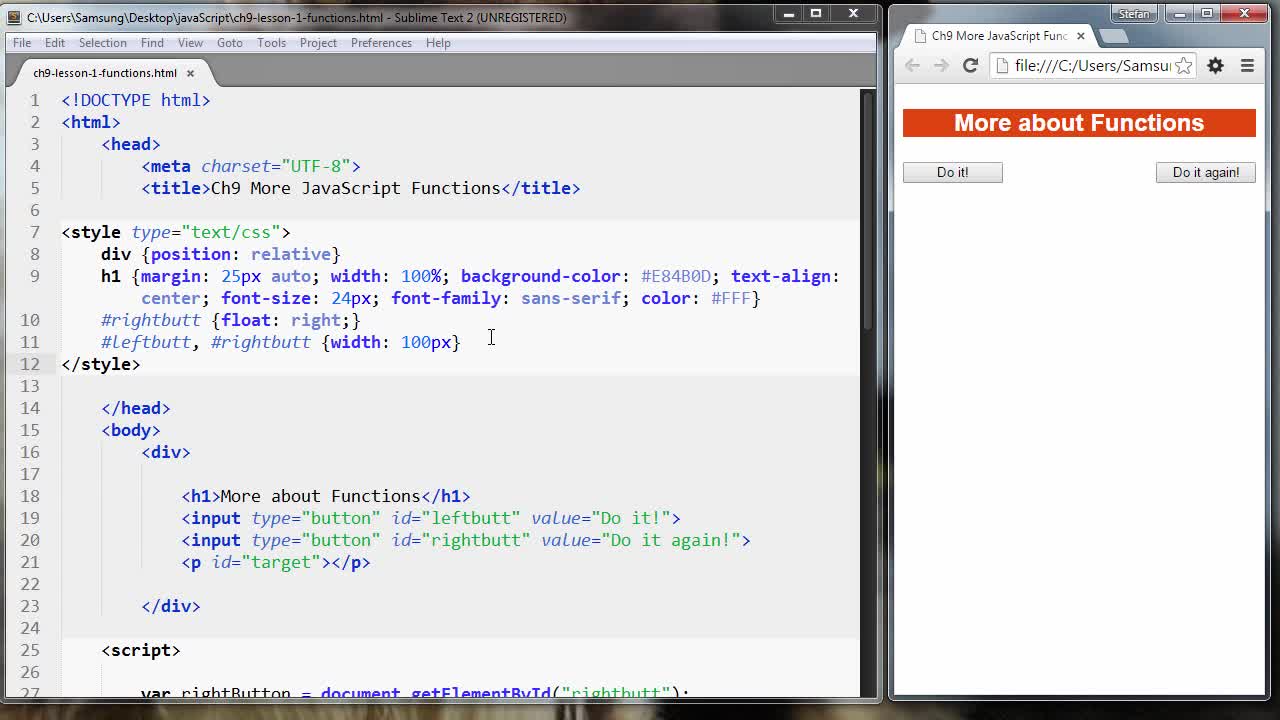The image size is (1280, 720).
Task: Click the Sublime Text window icon
Action: coord(14,17)
